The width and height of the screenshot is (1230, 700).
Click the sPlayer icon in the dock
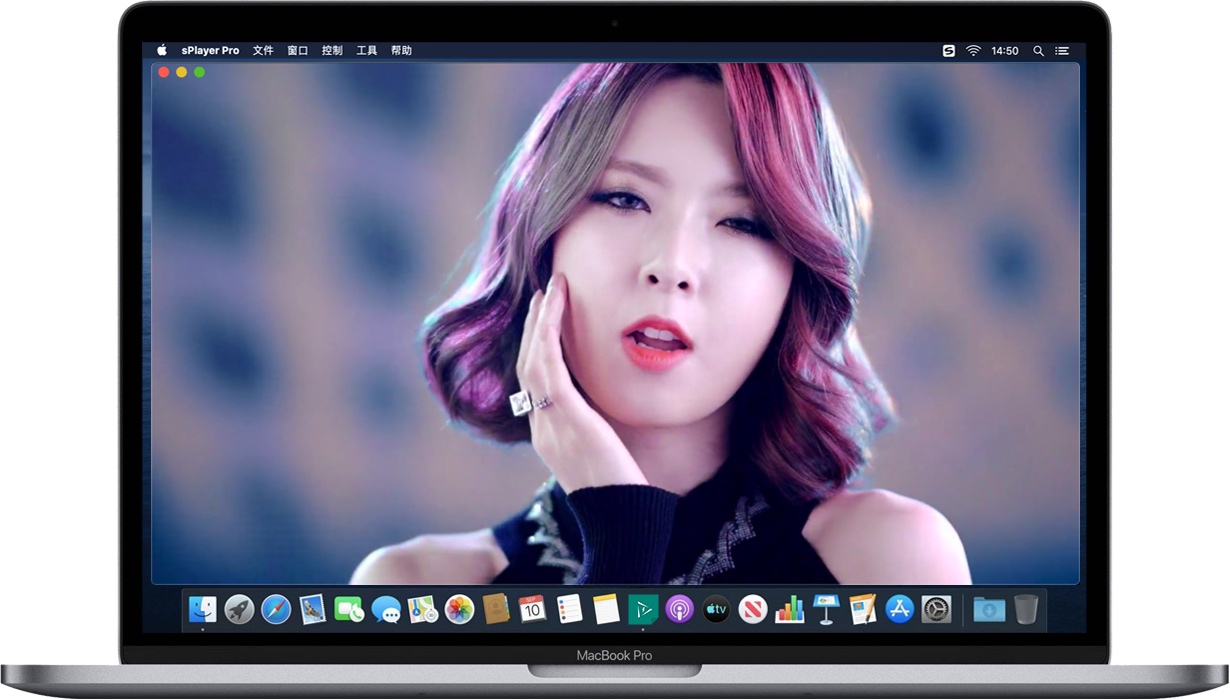(x=642, y=608)
